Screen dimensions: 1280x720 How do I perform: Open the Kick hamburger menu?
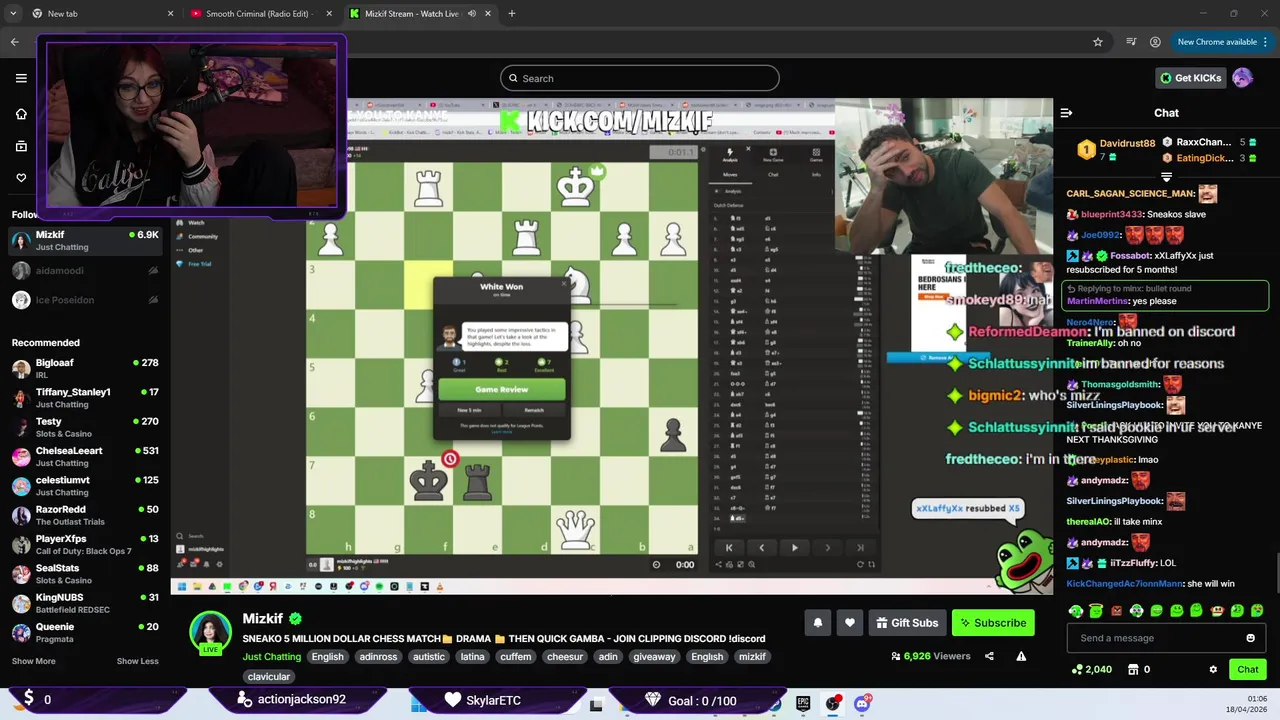[21, 78]
